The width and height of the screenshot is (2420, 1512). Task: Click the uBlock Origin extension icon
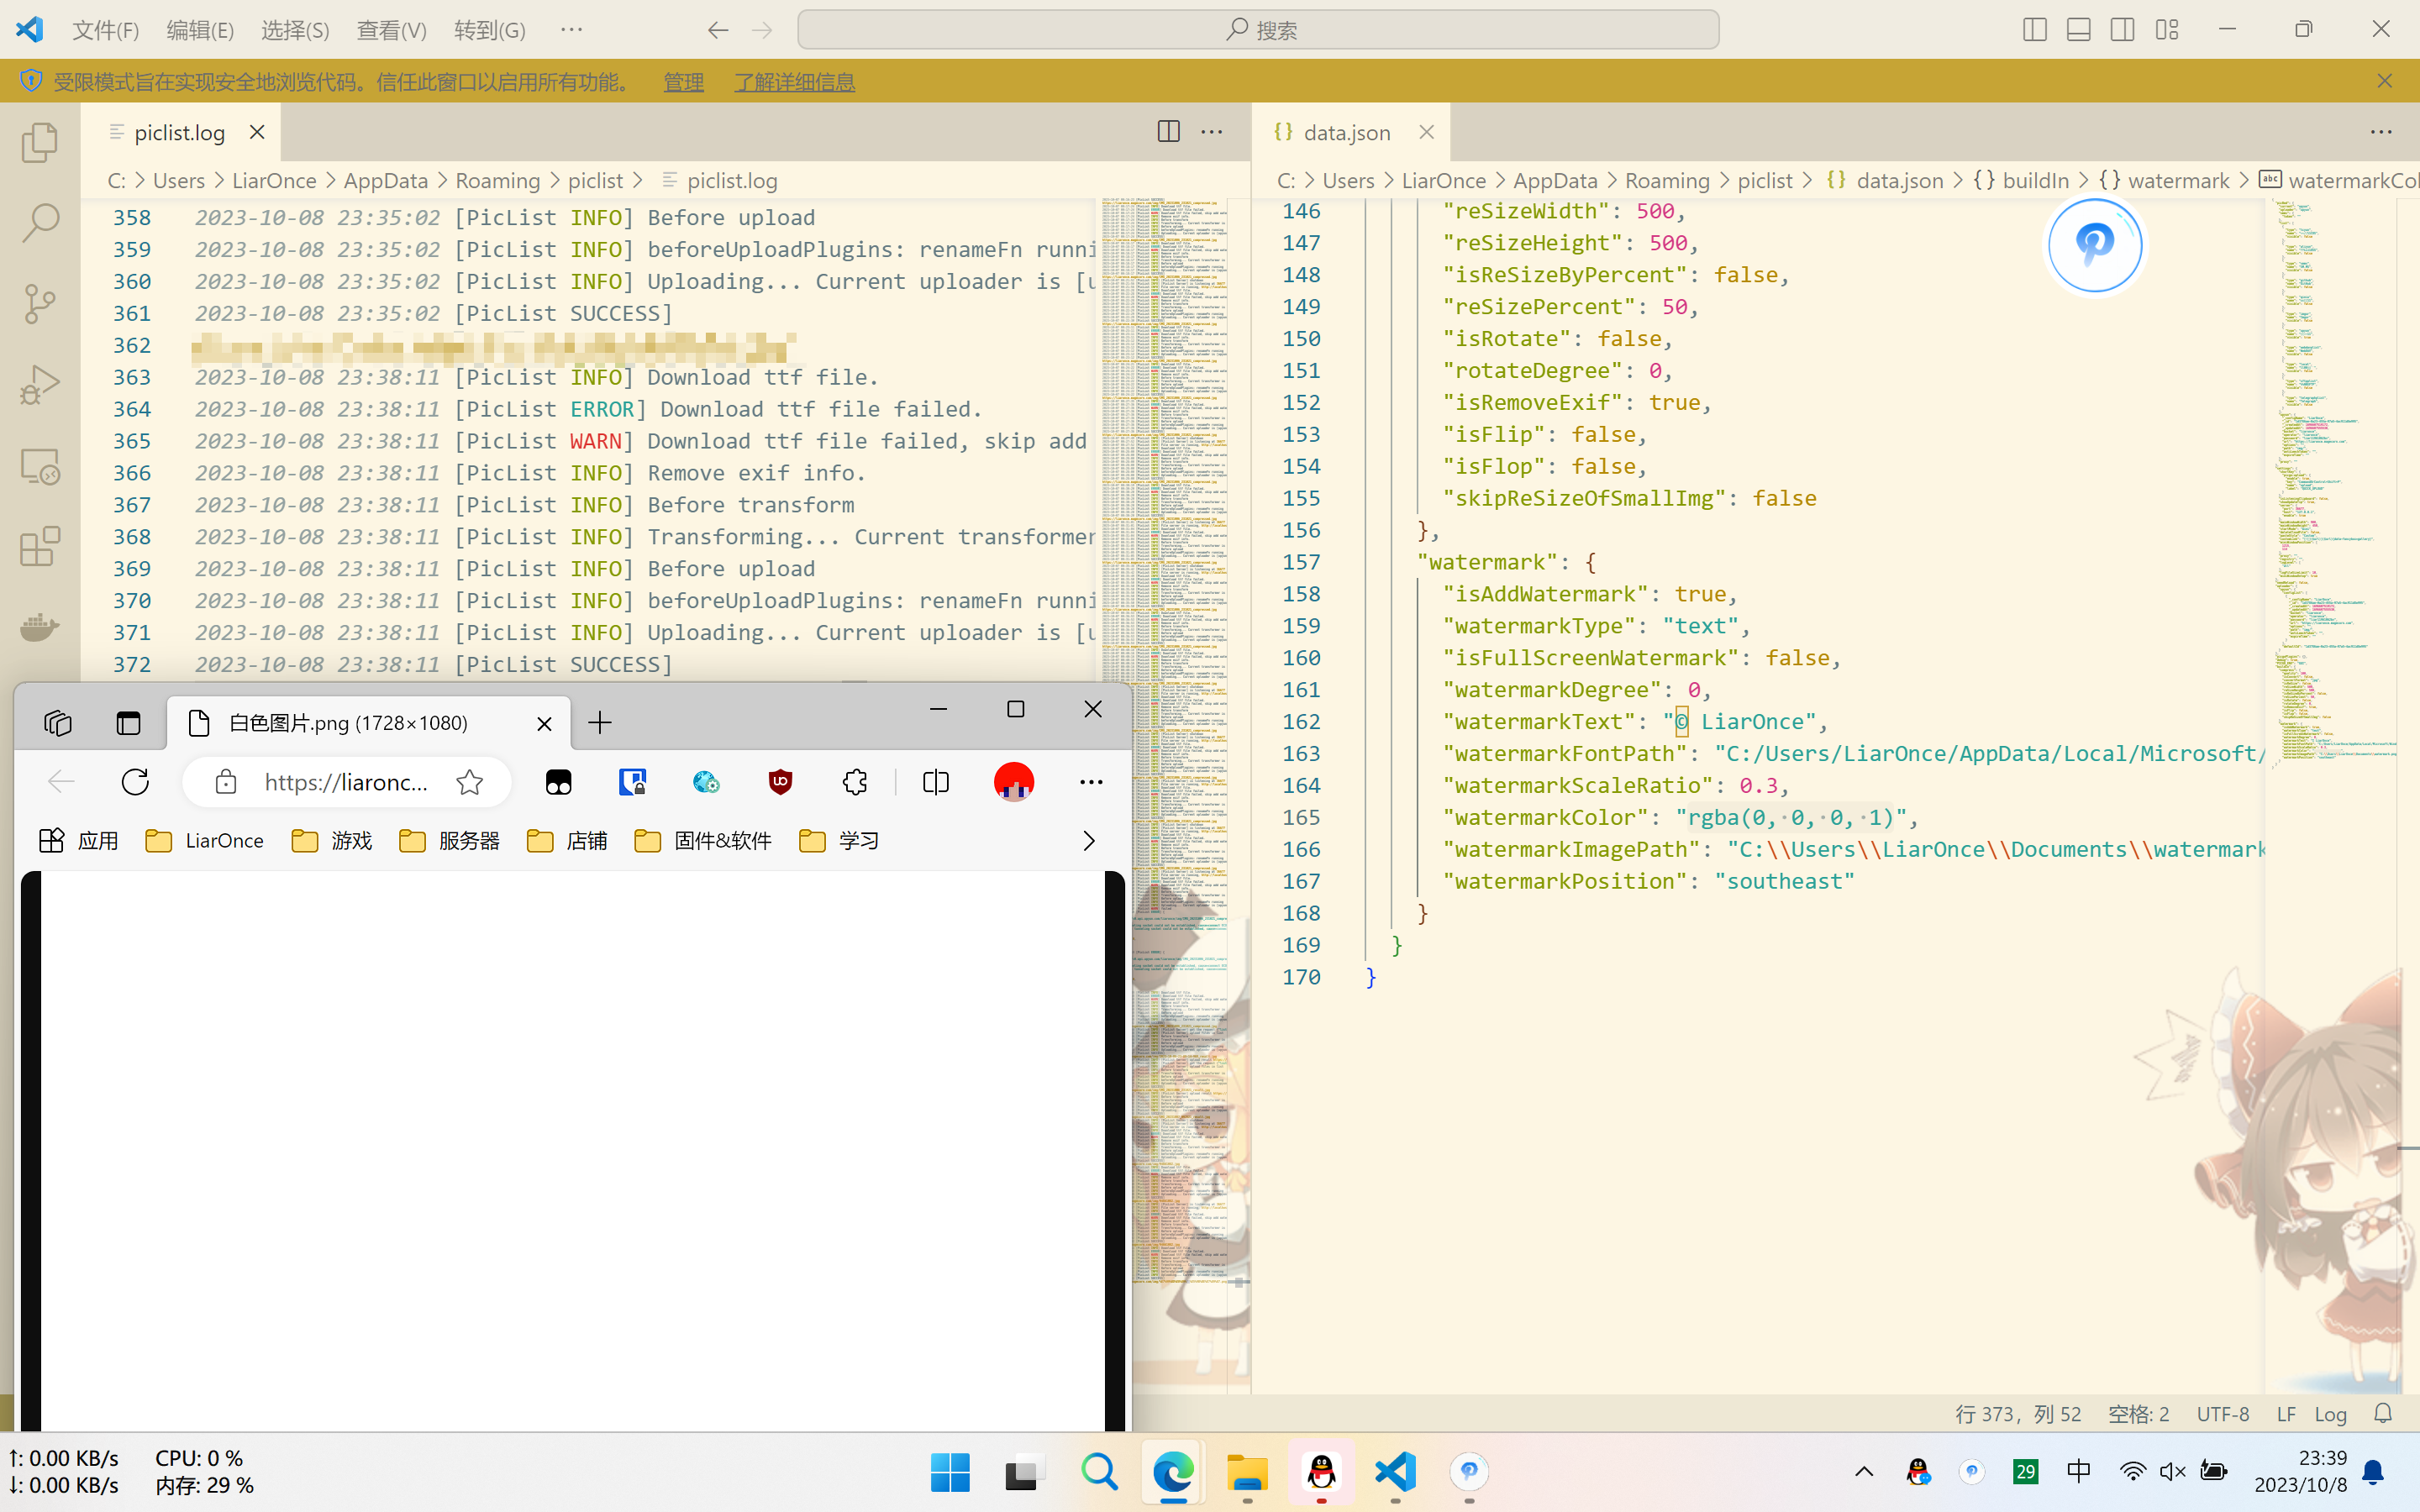coord(779,781)
